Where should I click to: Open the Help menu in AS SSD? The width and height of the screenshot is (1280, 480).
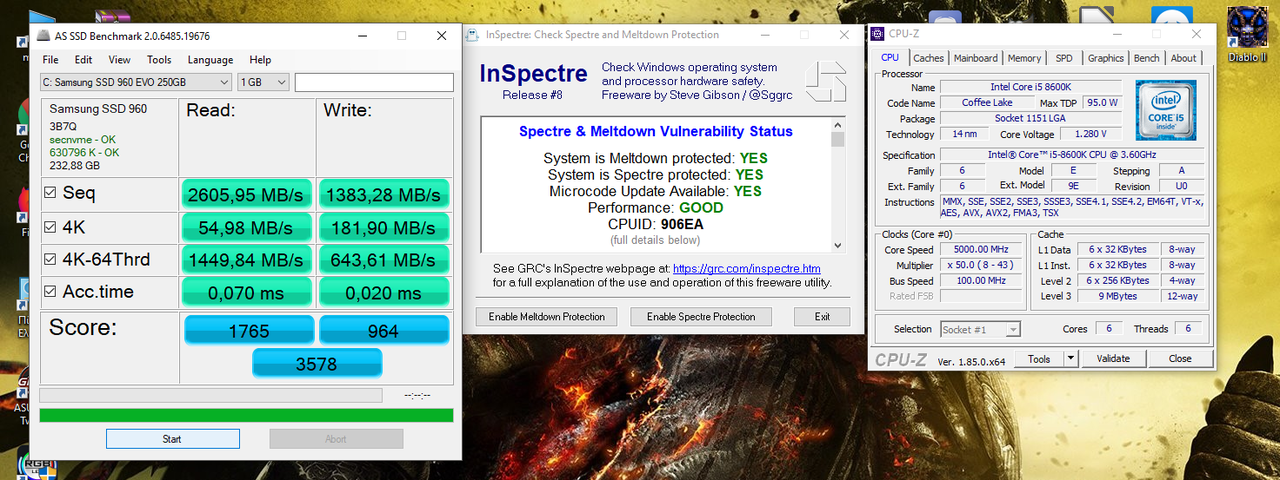point(260,60)
